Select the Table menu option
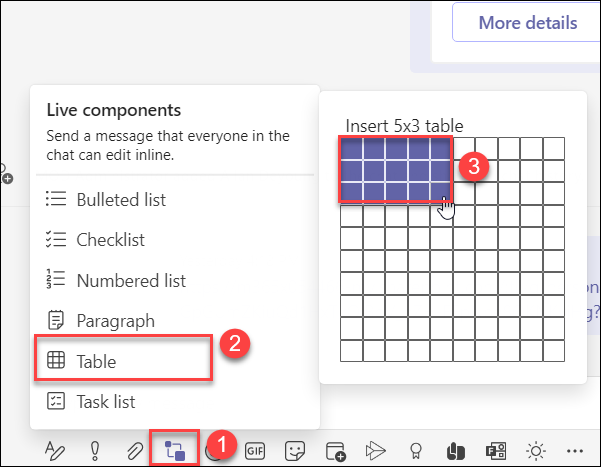This screenshot has height=467, width=601. (96, 361)
